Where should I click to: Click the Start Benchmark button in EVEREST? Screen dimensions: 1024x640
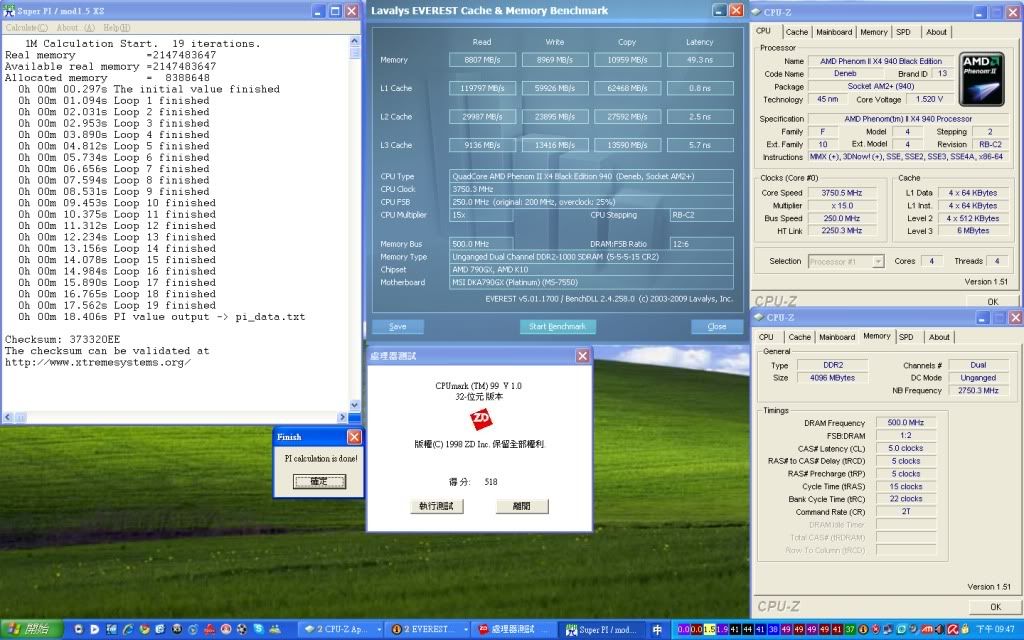(x=558, y=327)
